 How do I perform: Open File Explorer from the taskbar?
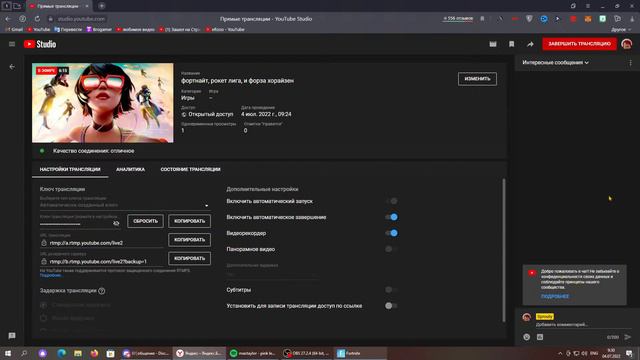click(78, 353)
